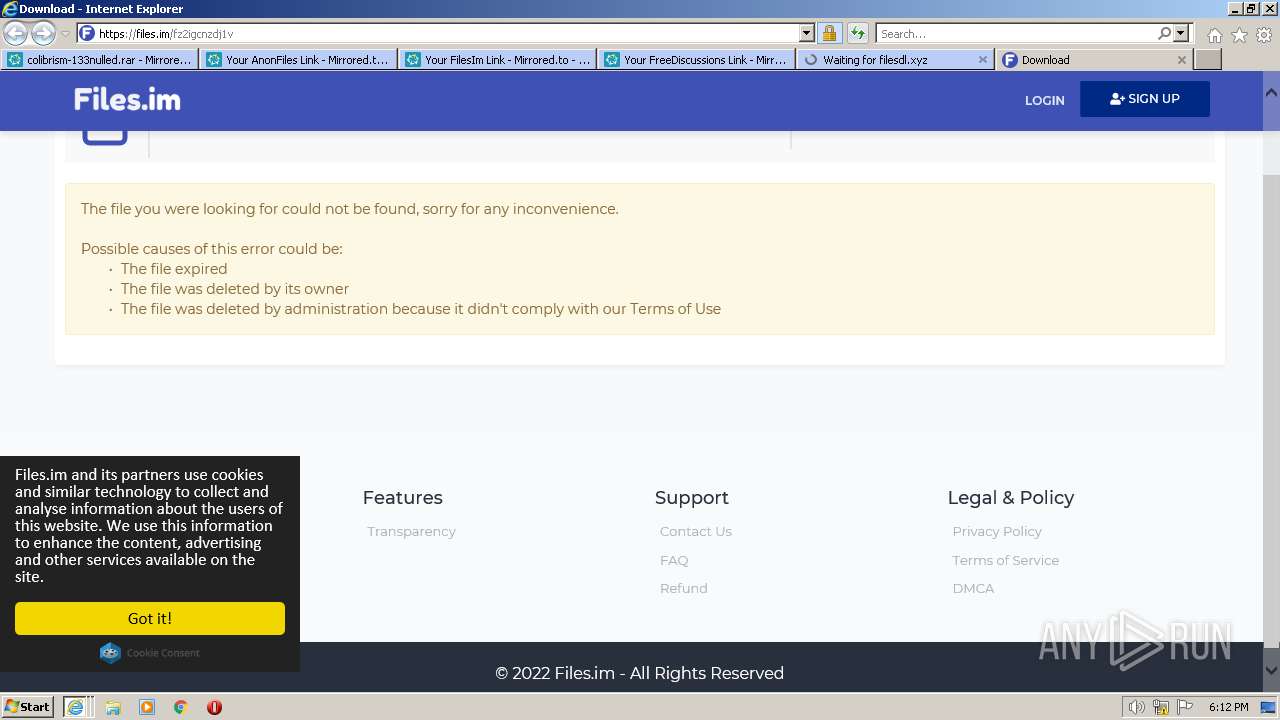Open the File Explorer taskbar icon

(x=113, y=707)
